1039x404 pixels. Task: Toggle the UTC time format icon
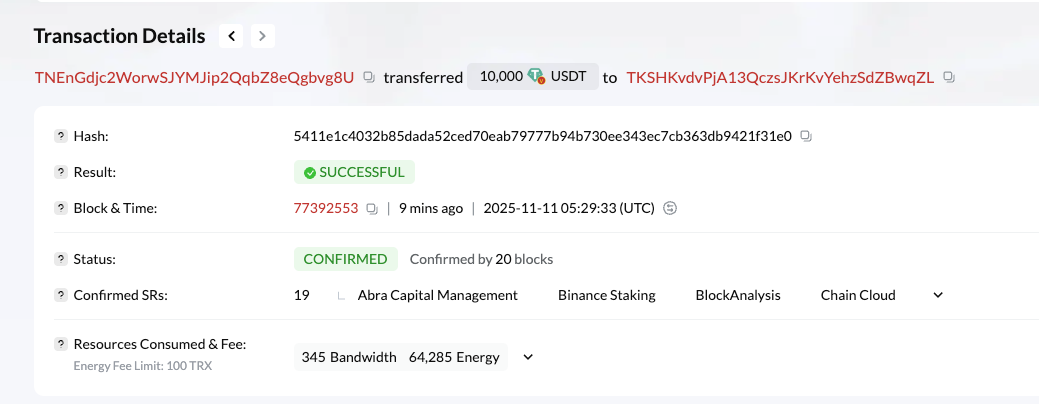670,209
